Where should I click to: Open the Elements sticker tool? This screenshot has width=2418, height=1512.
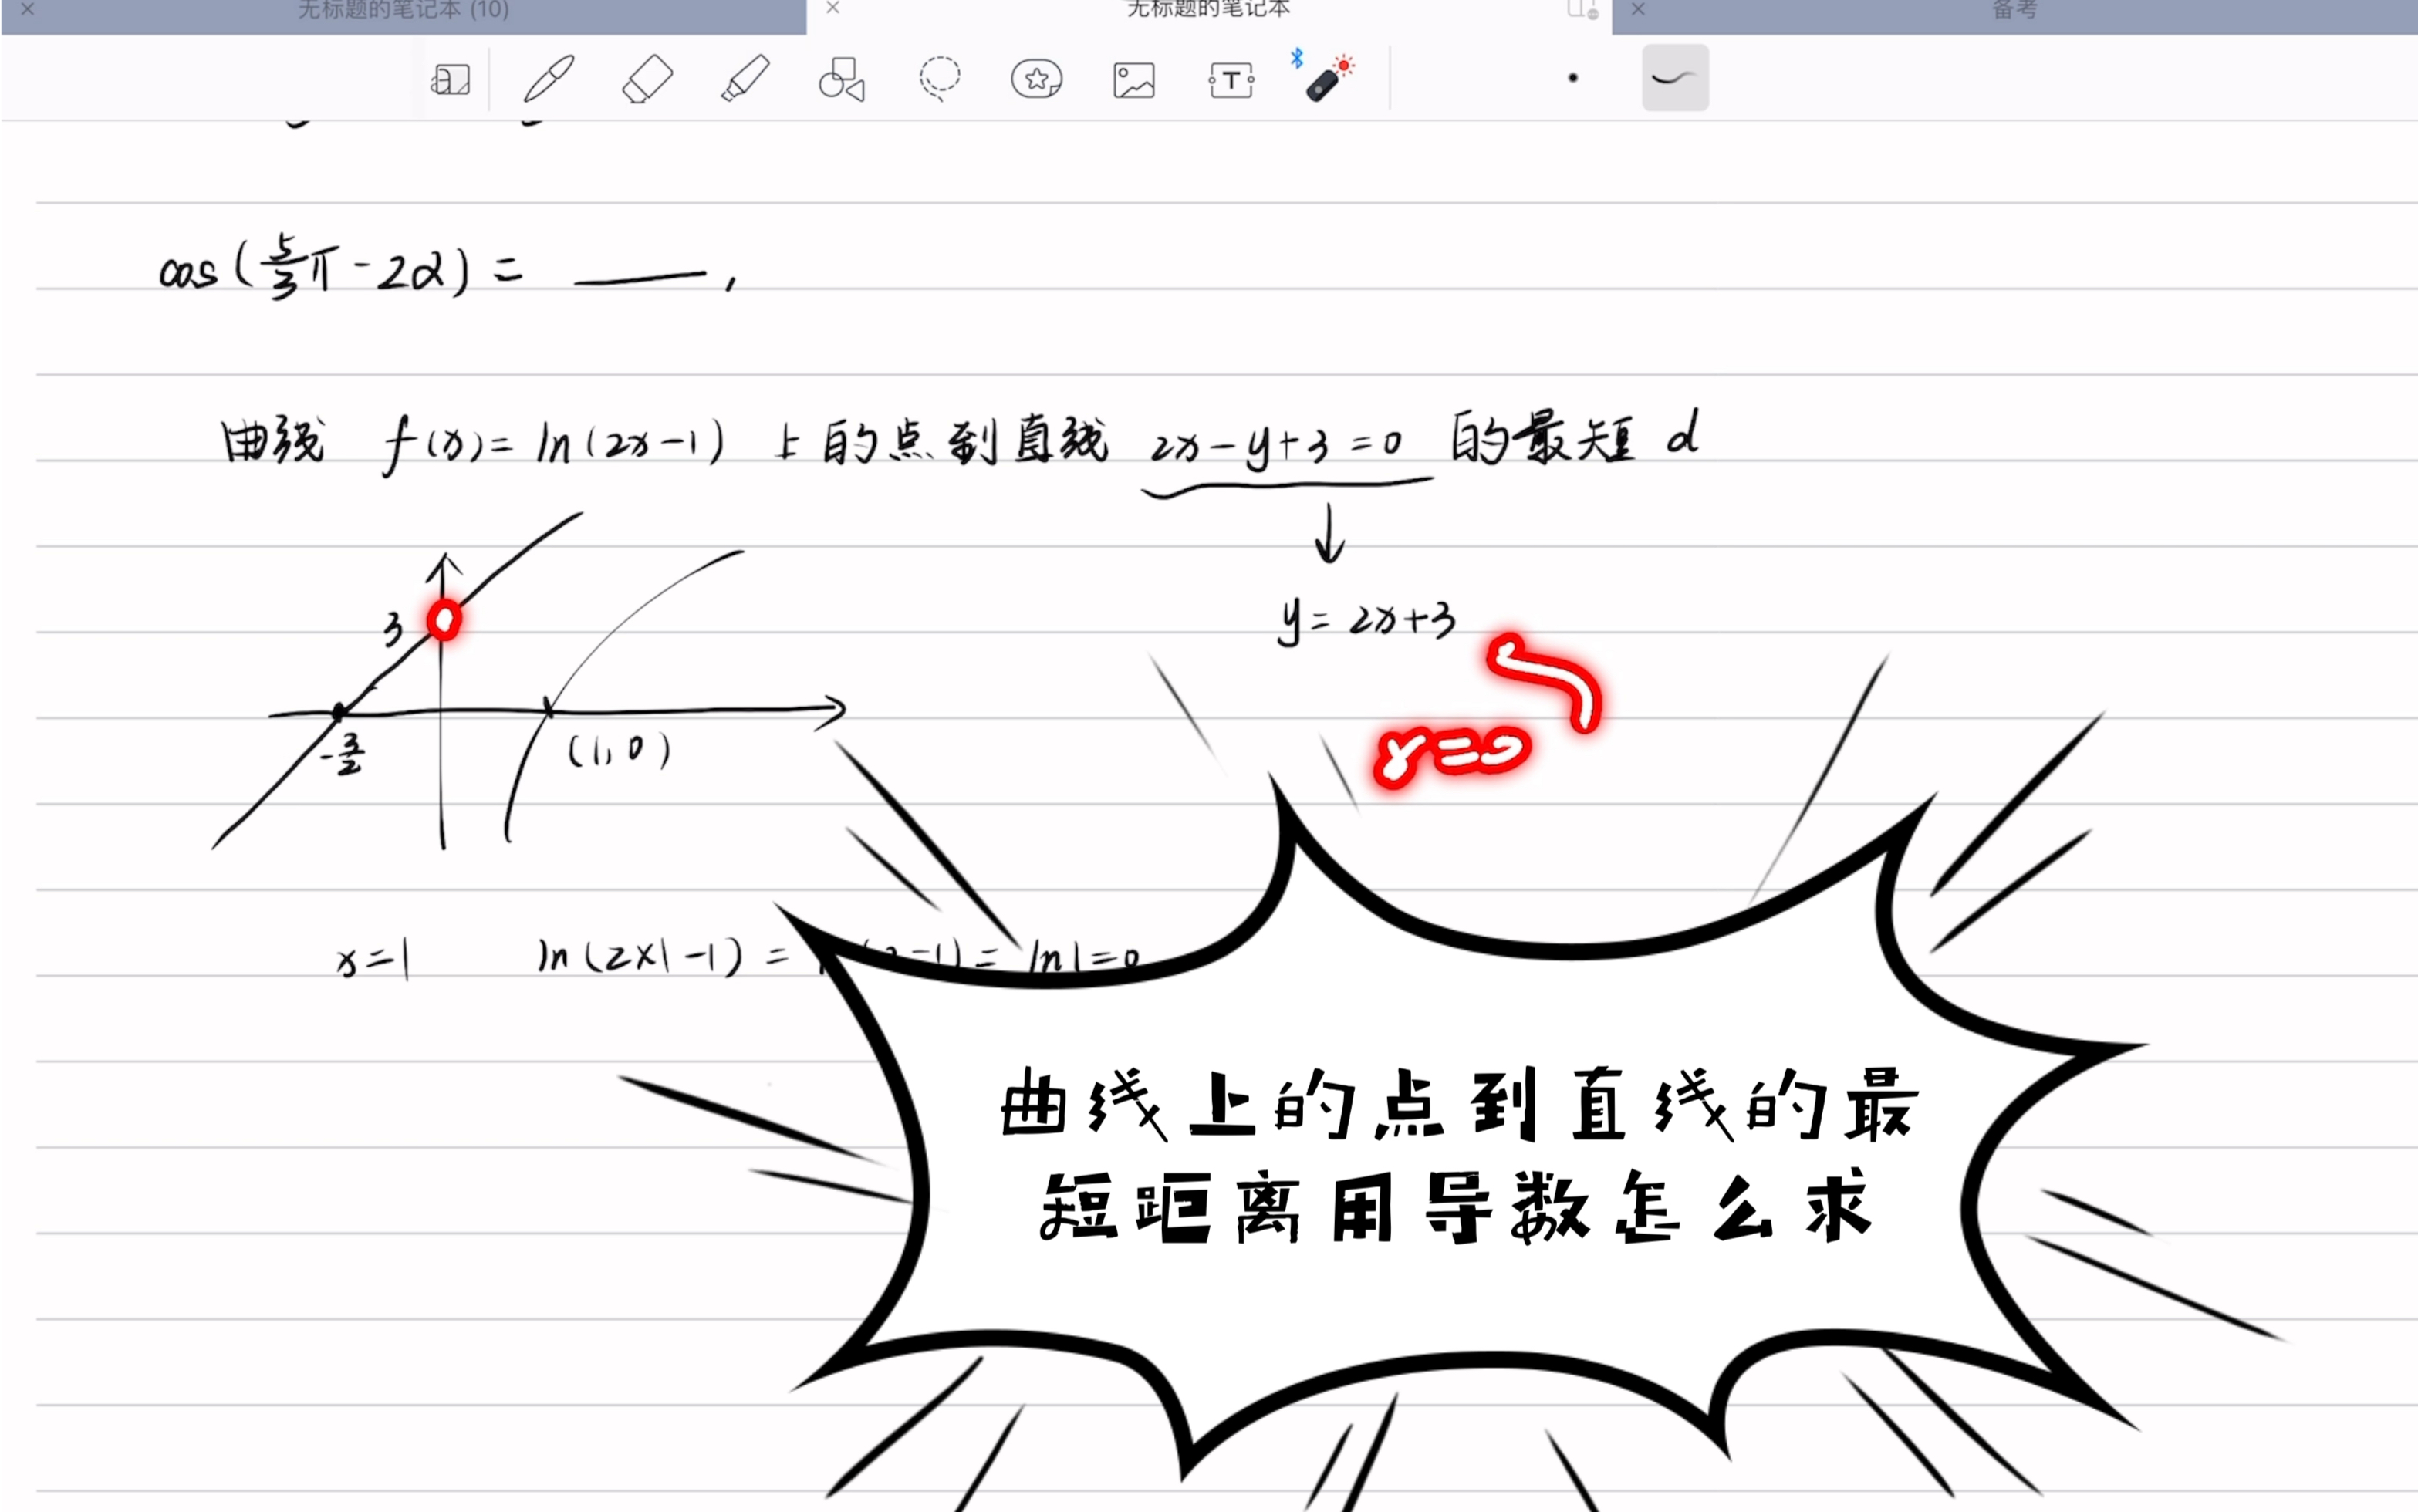click(x=1036, y=78)
